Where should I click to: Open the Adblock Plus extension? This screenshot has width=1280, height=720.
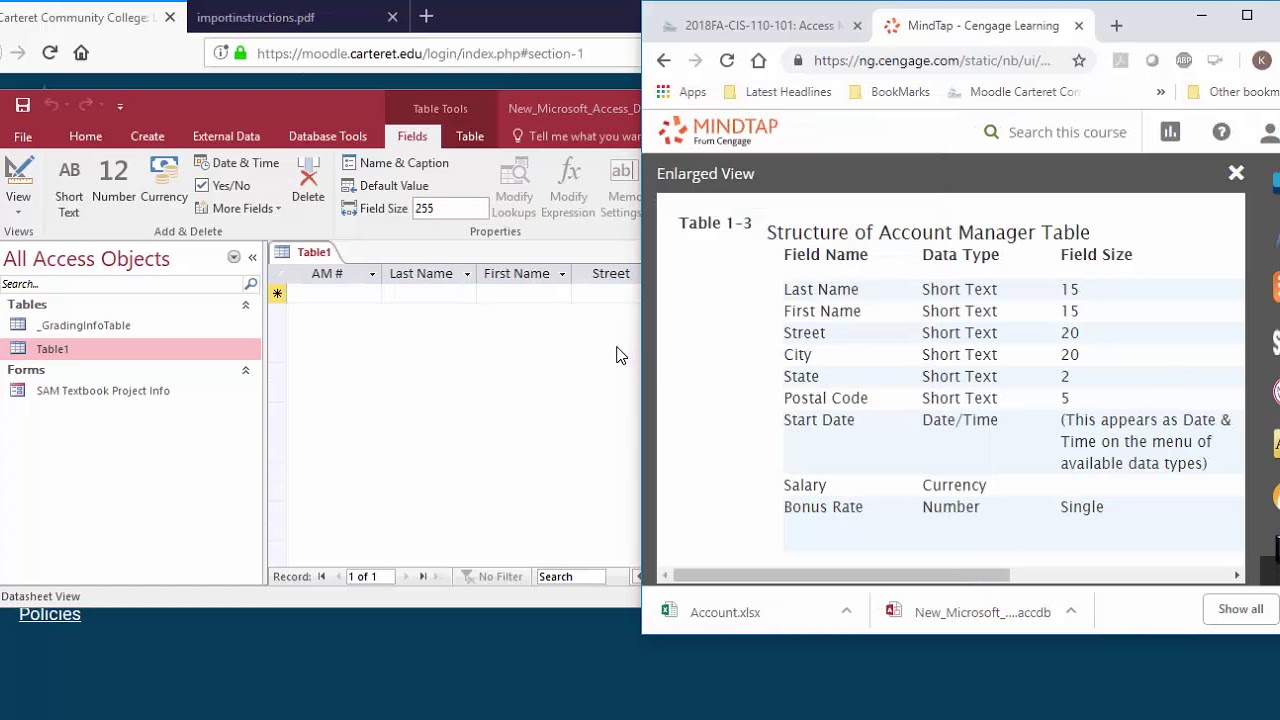tap(1184, 61)
